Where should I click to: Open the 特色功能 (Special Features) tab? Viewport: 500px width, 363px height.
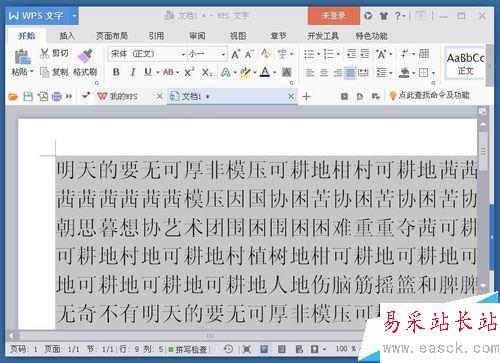[372, 36]
